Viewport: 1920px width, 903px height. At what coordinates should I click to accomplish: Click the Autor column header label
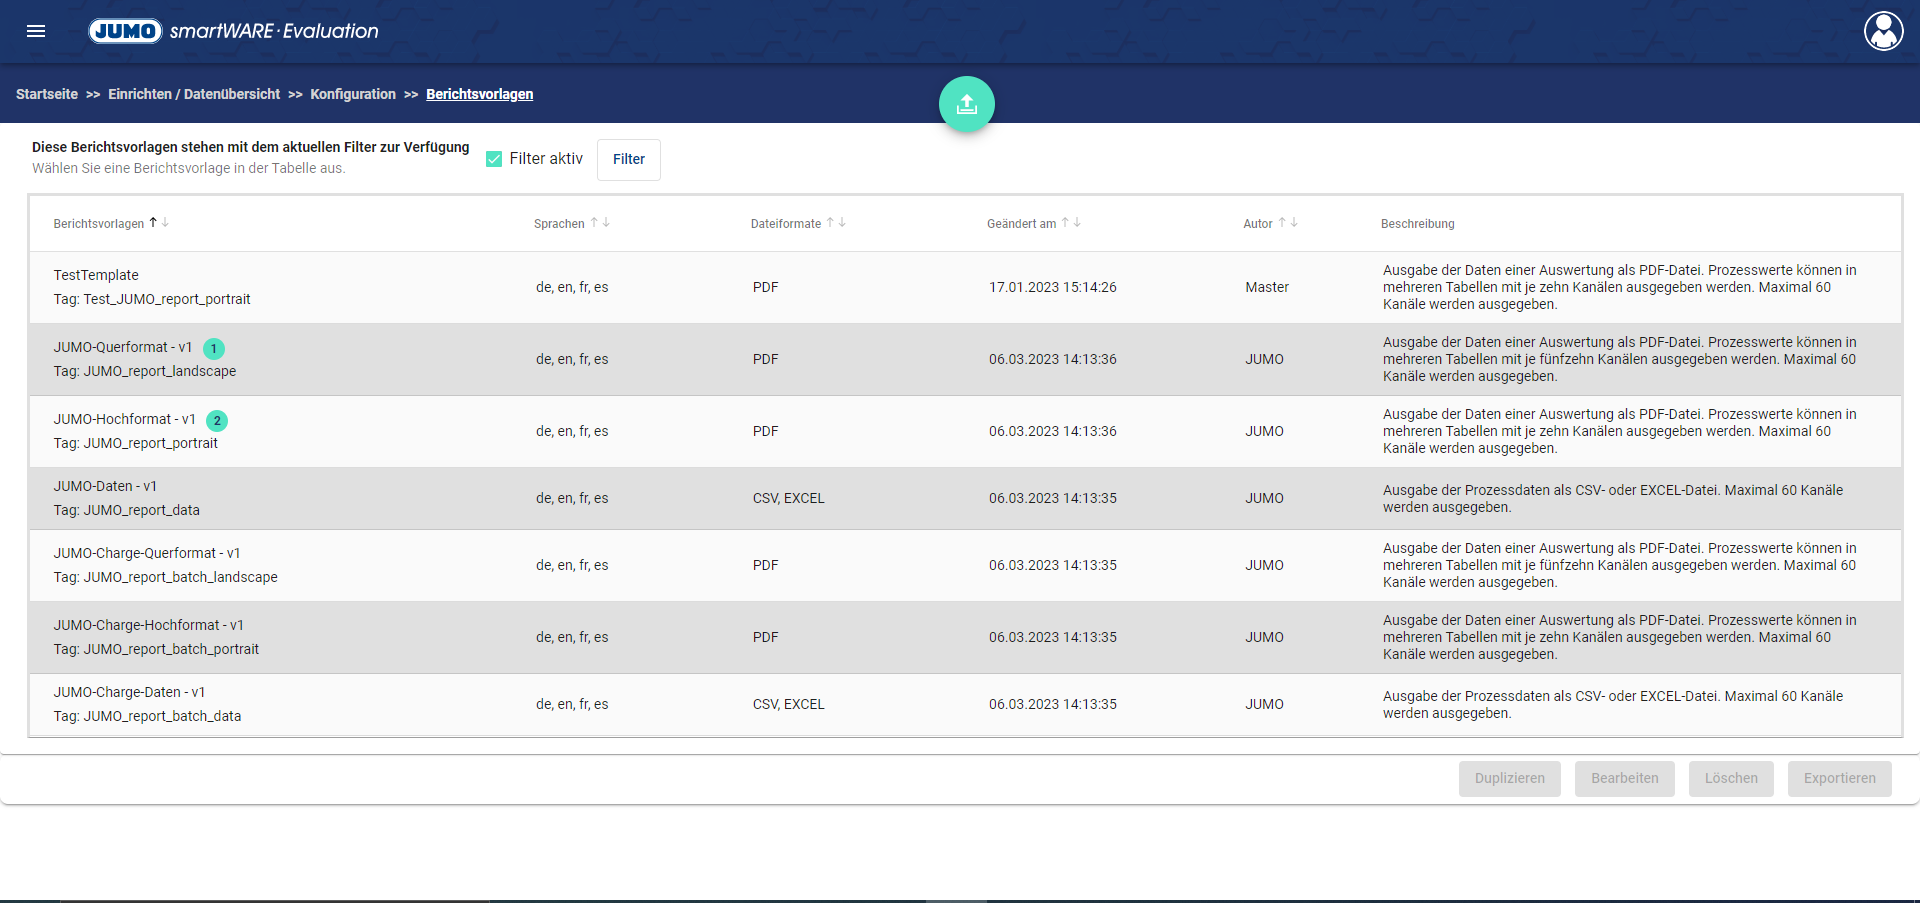coord(1258,224)
